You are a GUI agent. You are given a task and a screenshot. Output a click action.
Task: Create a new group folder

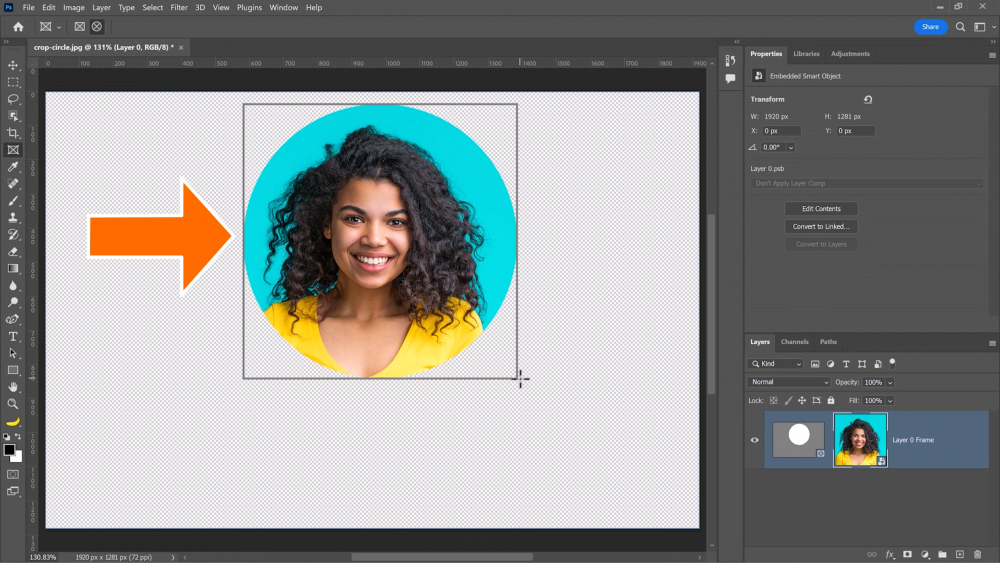tap(942, 555)
